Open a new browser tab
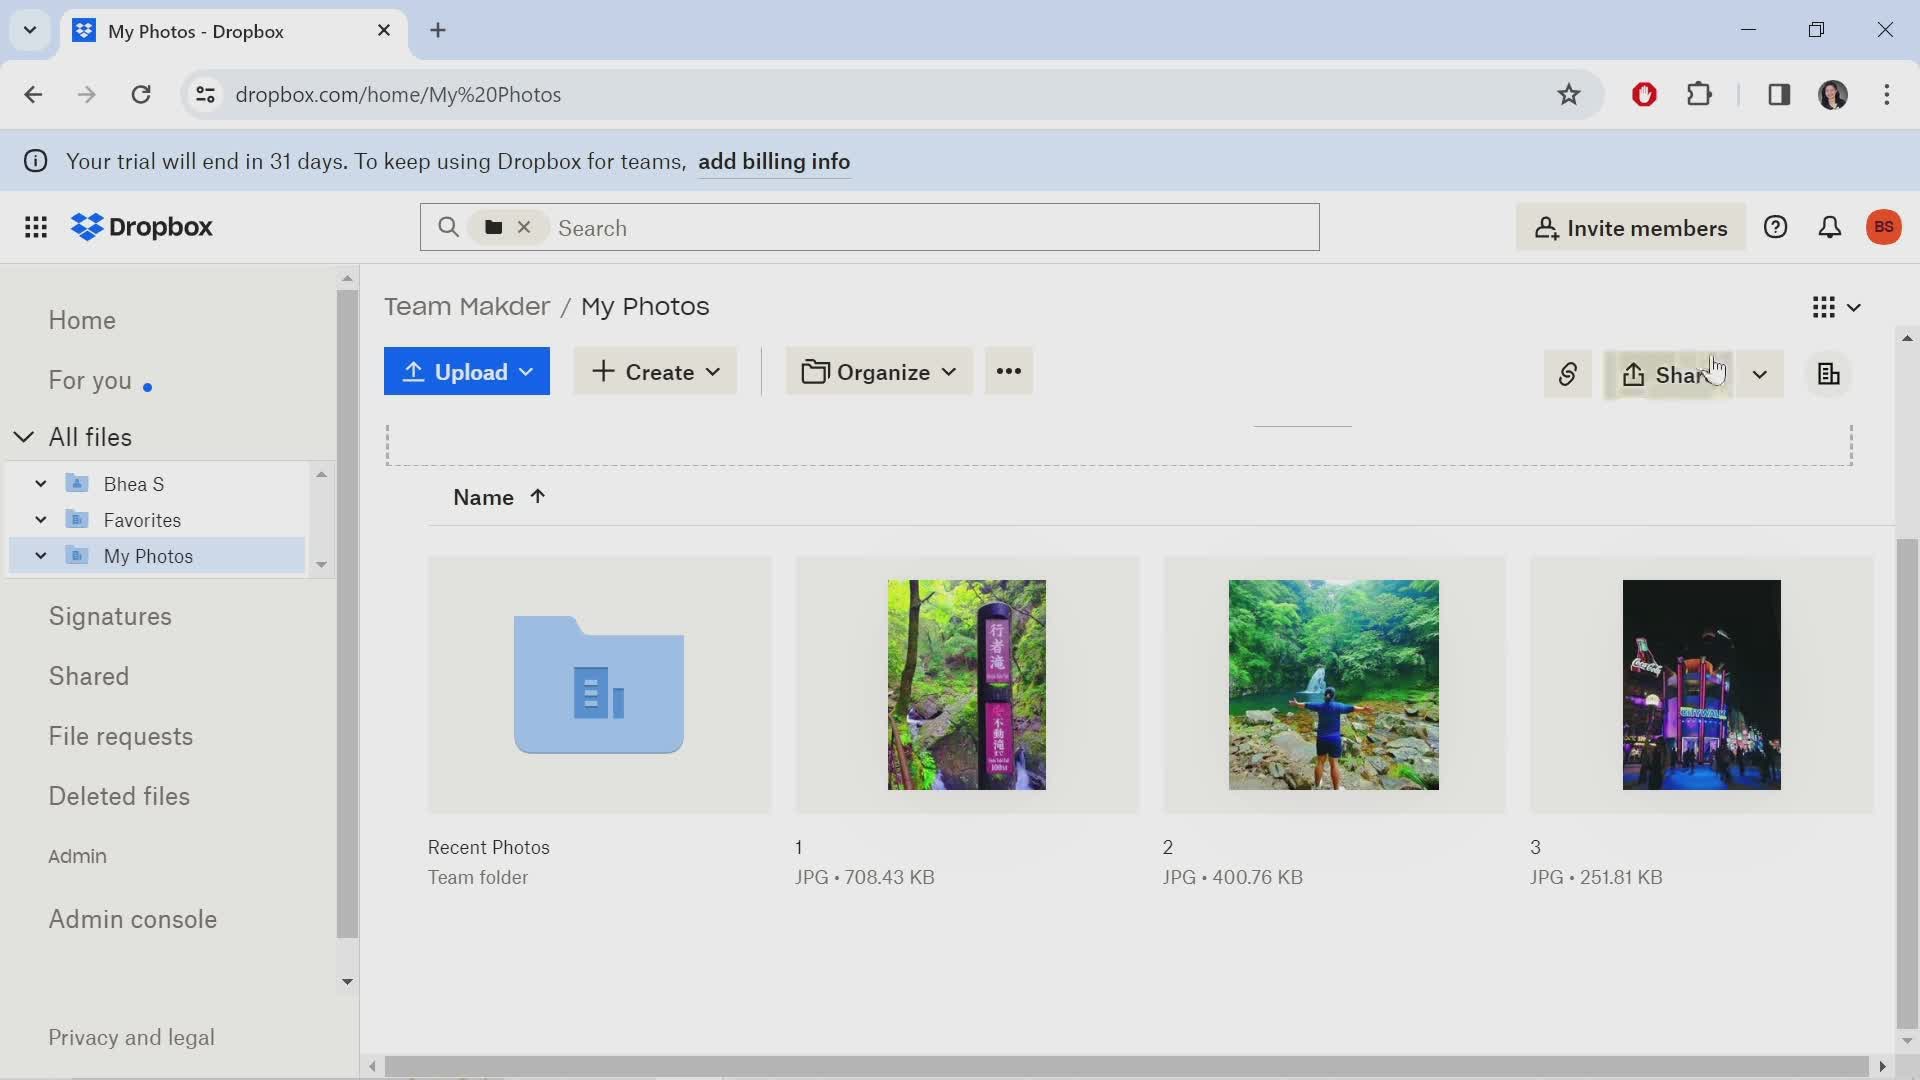Image resolution: width=1920 pixels, height=1080 pixels. (438, 31)
